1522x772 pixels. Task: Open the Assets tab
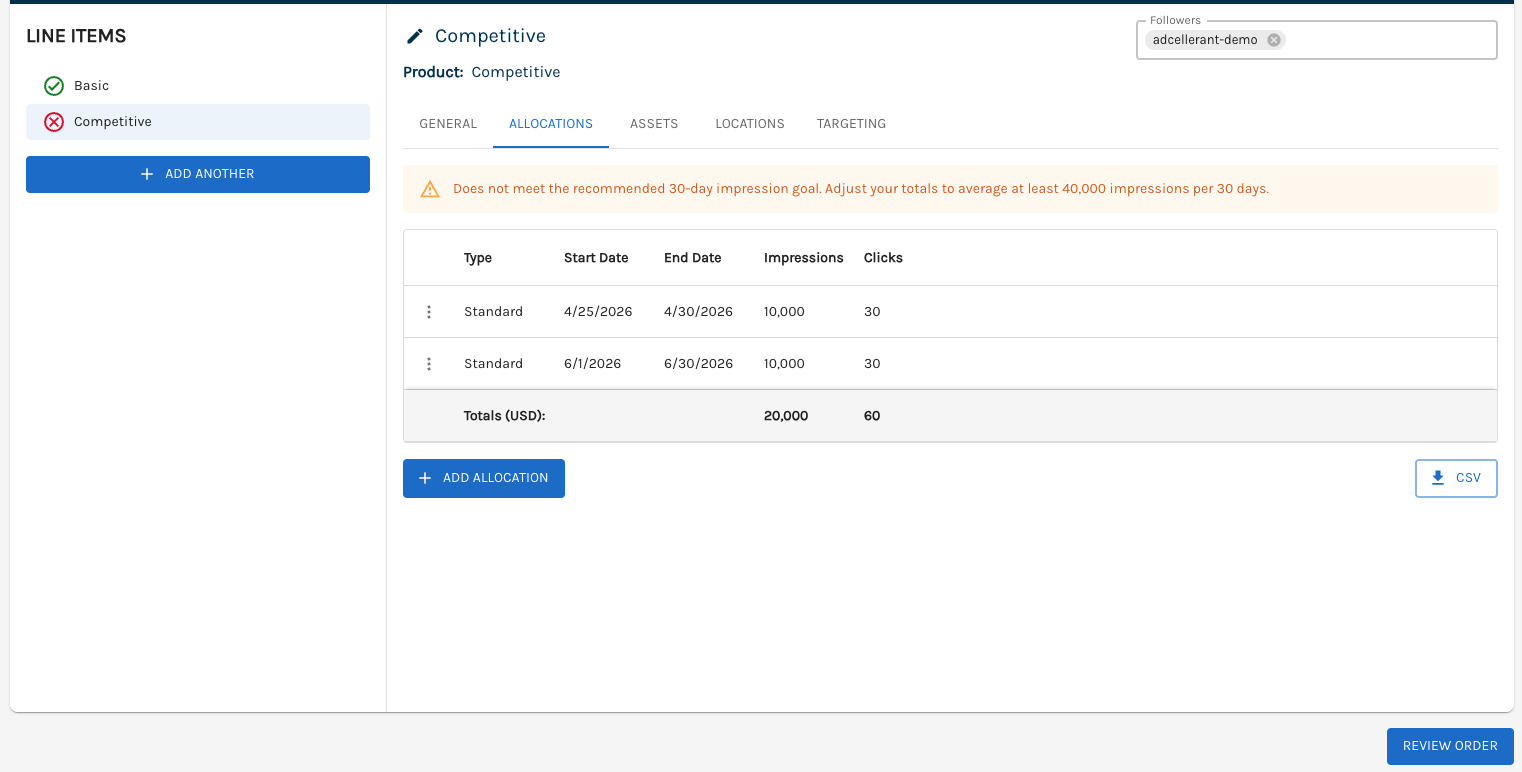[x=654, y=124]
